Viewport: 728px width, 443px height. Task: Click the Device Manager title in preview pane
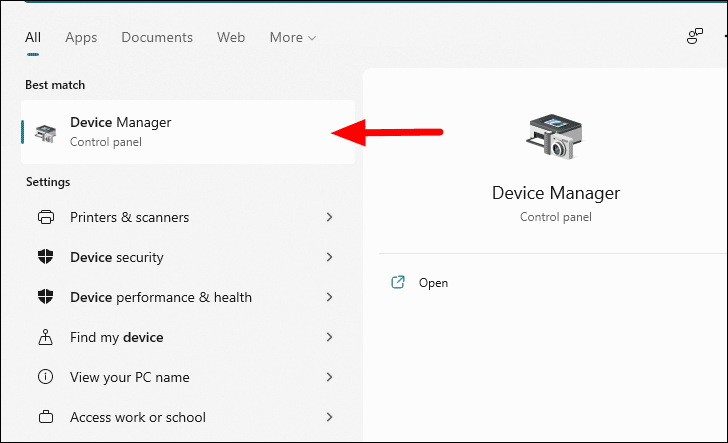pos(556,193)
